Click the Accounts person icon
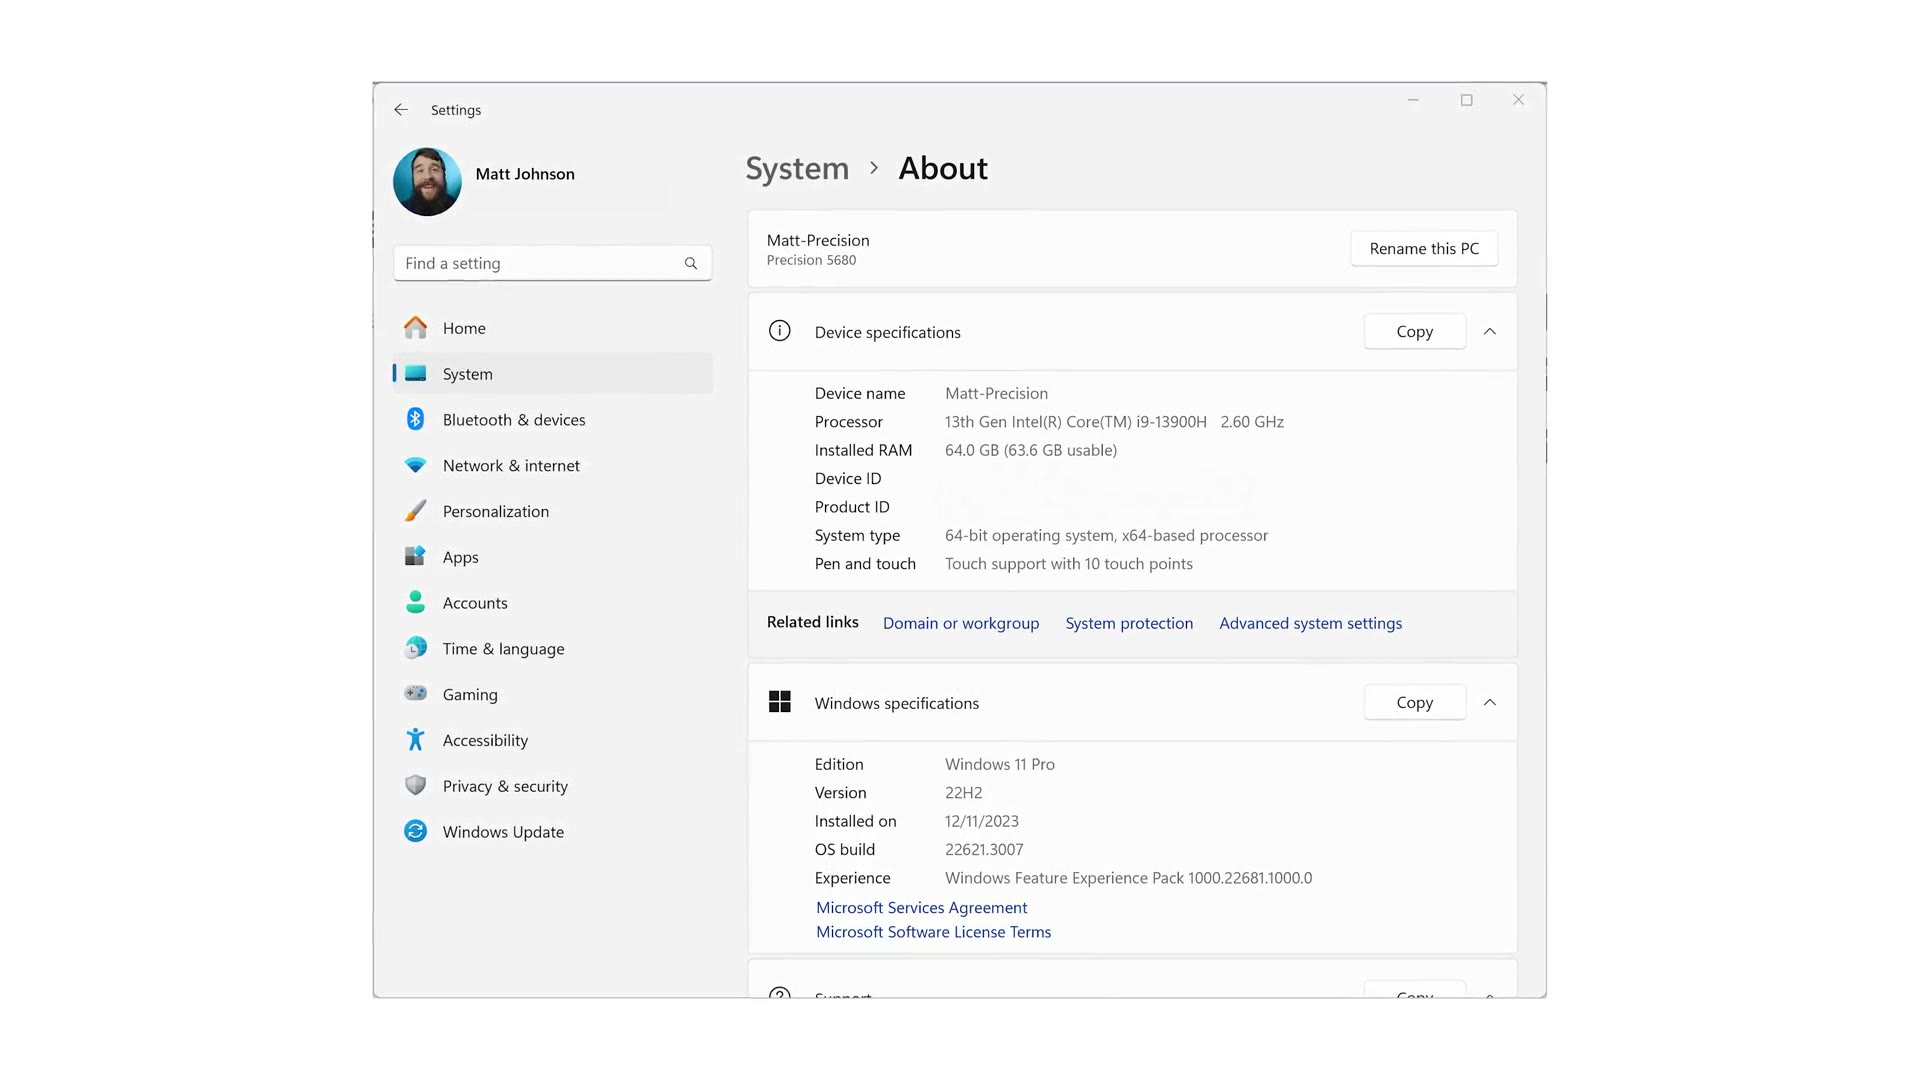 click(x=415, y=603)
